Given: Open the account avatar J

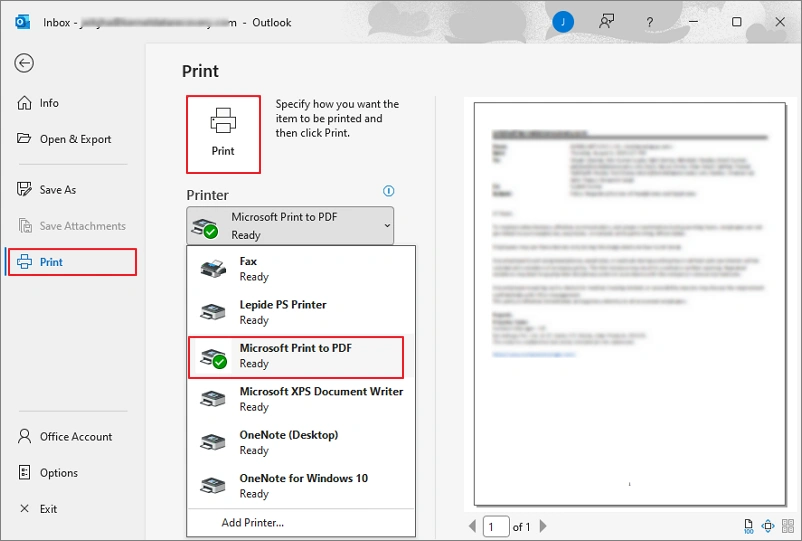Looking at the screenshot, I should (x=563, y=22).
